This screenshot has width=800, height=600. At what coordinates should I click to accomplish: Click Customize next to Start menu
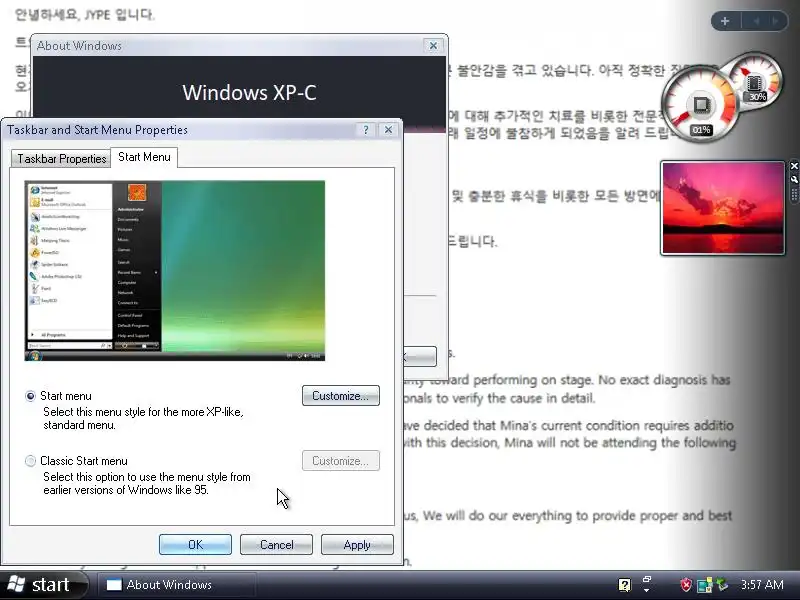pos(340,396)
